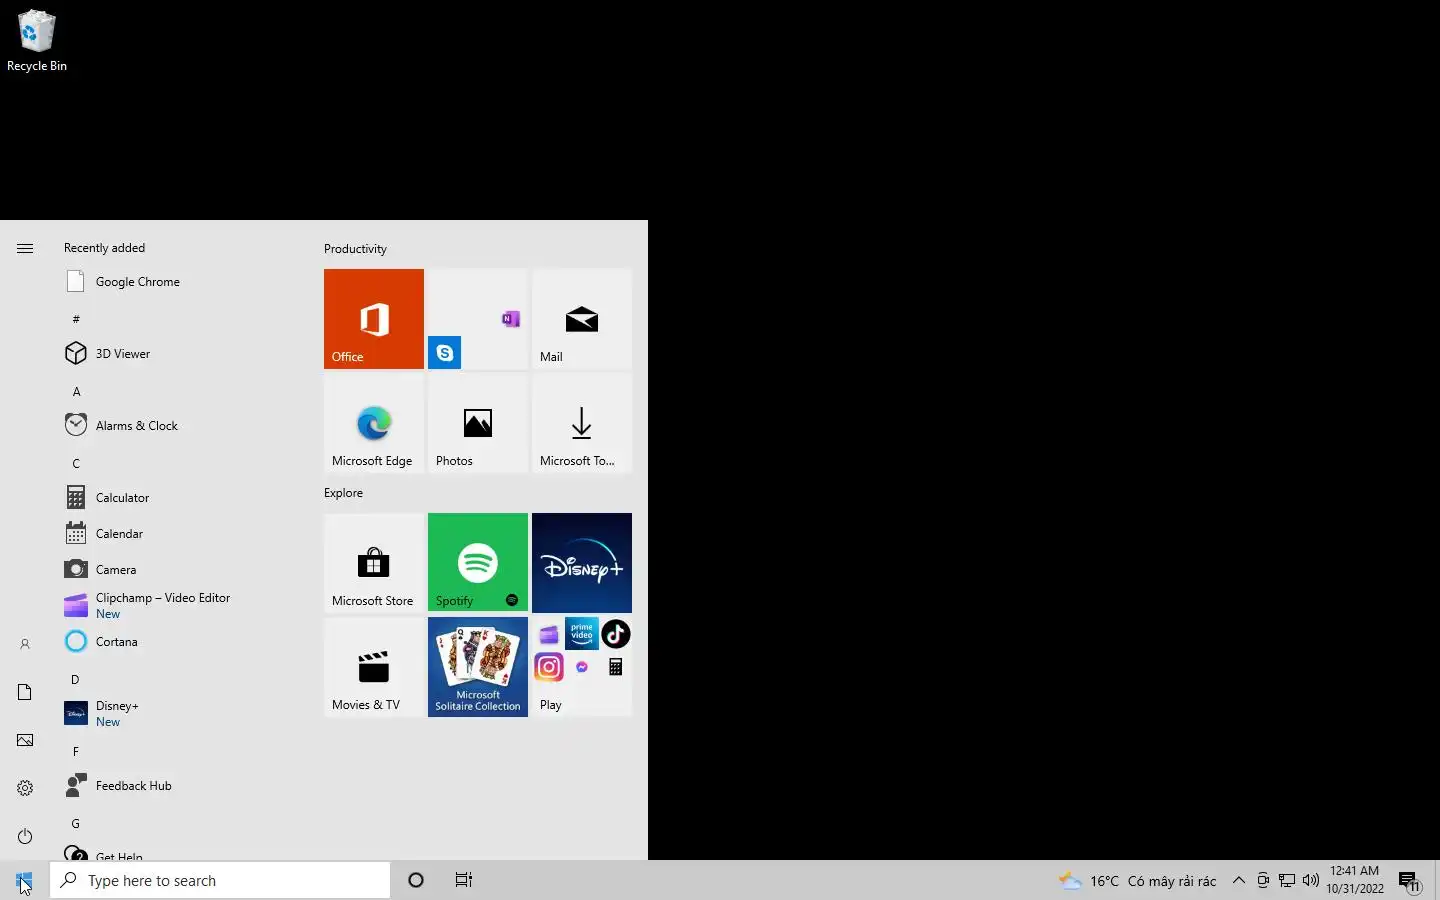The height and width of the screenshot is (900, 1440).
Task: Launch the Spotify tile
Action: click(x=478, y=563)
